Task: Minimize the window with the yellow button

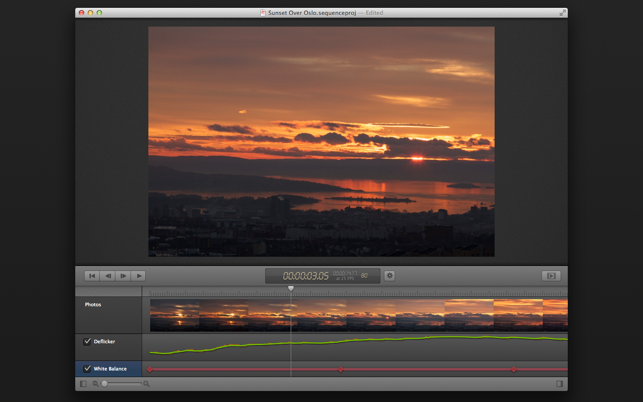Action: 90,13
